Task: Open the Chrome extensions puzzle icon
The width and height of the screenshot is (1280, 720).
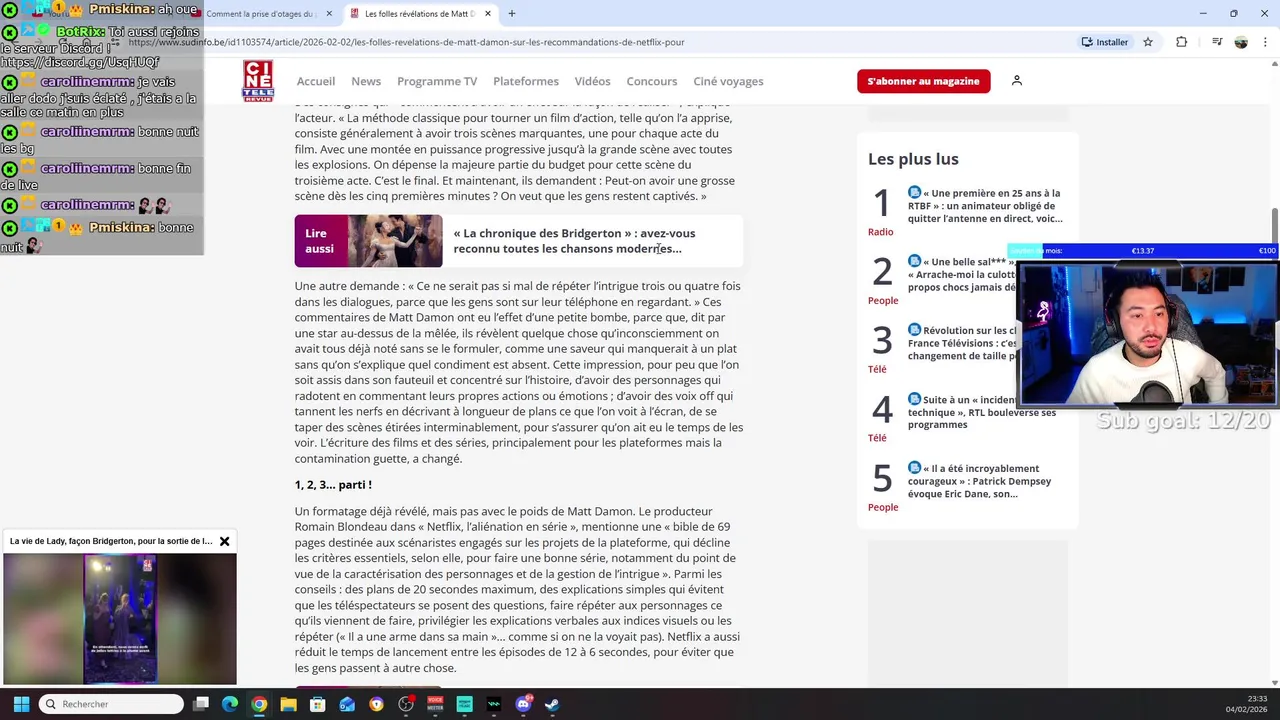Action: (1181, 42)
